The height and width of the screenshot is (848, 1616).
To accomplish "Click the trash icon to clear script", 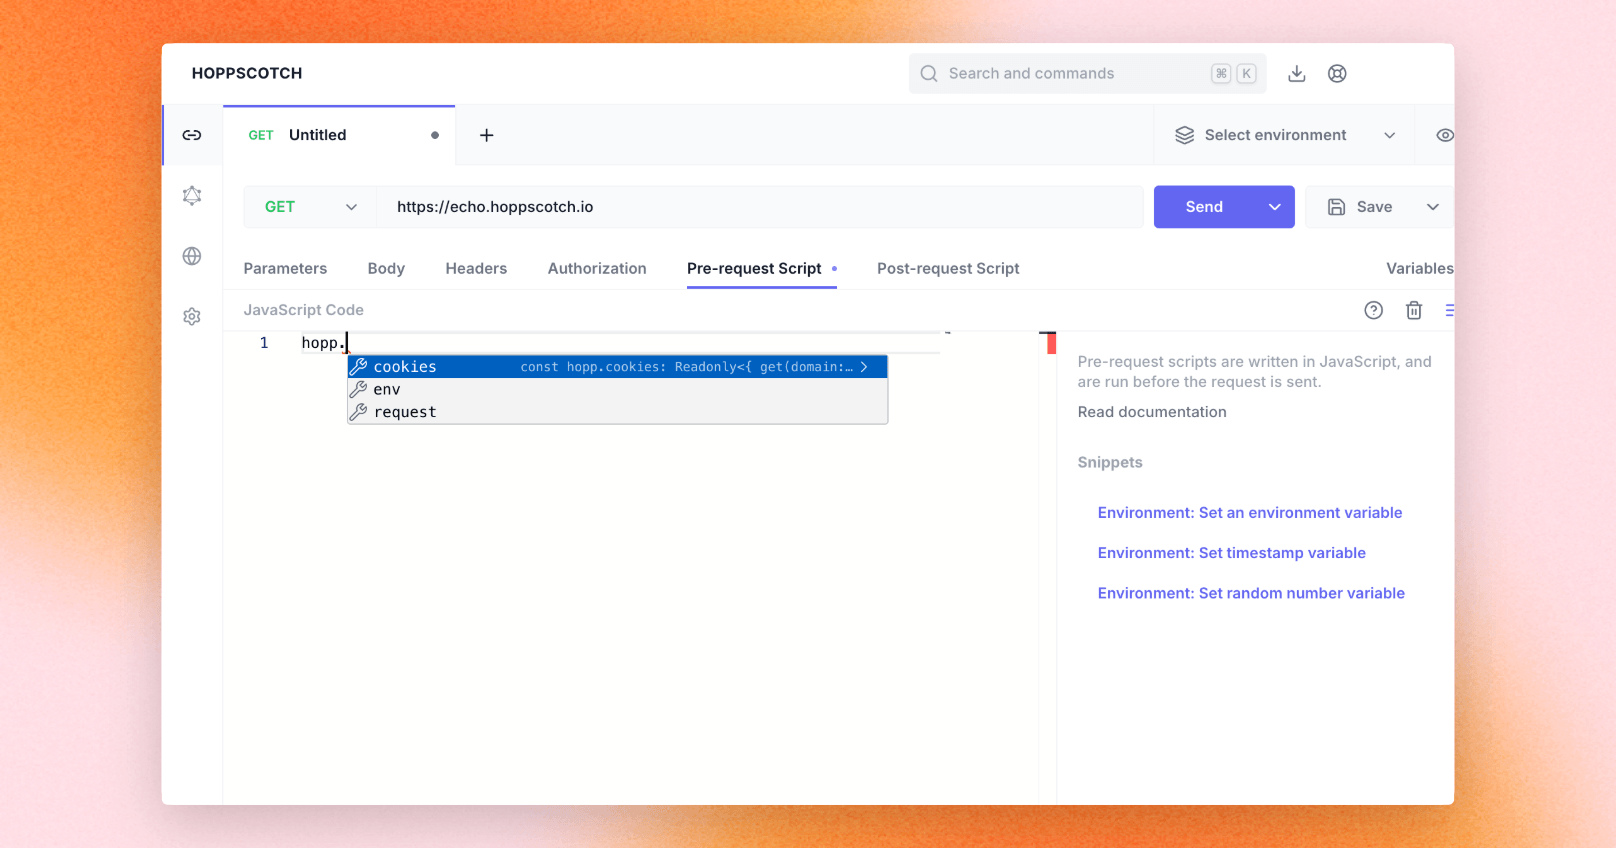I will (1414, 310).
